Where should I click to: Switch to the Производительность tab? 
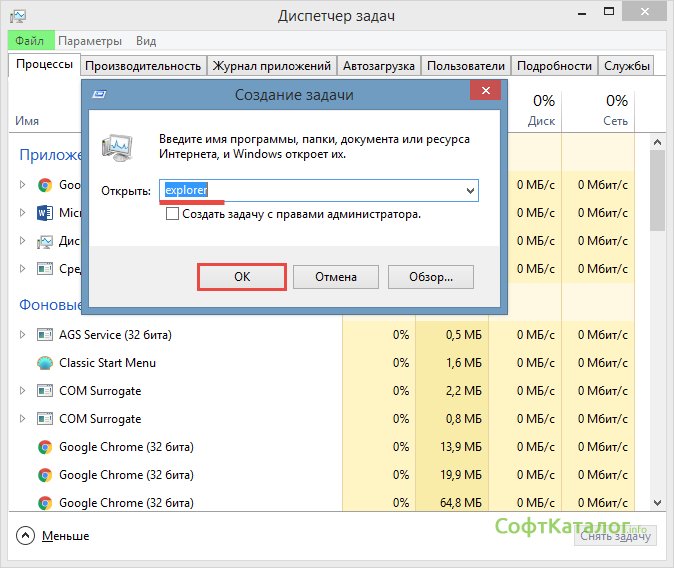143,66
